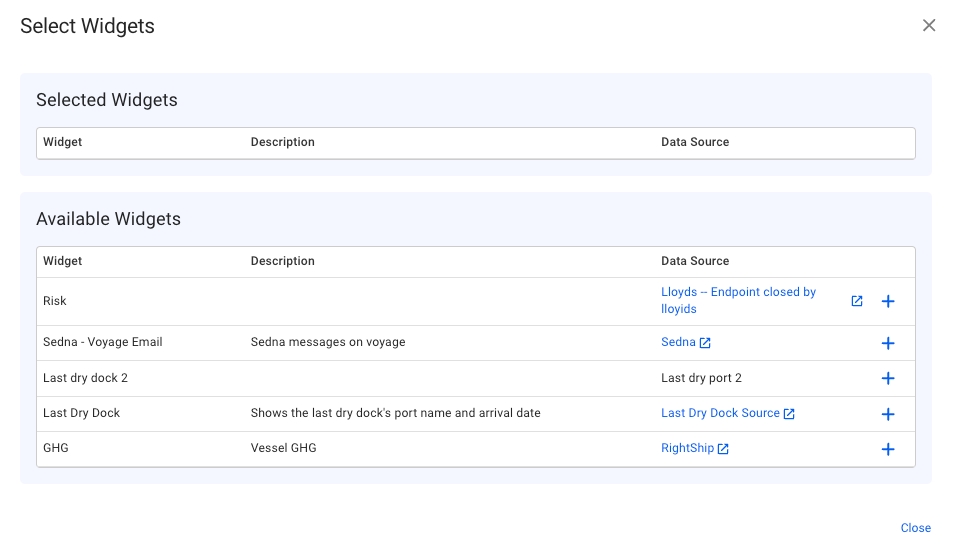953x552 pixels.
Task: Select the Last Dry Dock row name
Action: [81, 413]
